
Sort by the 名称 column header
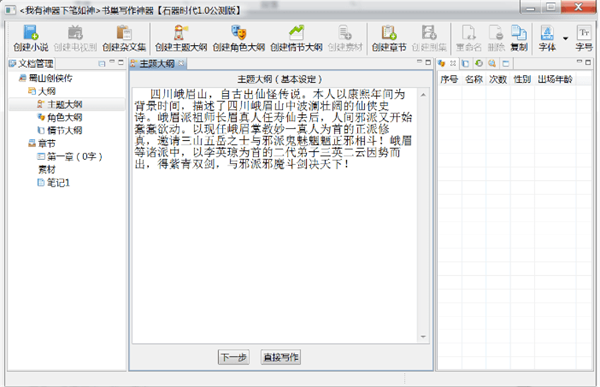(474, 79)
